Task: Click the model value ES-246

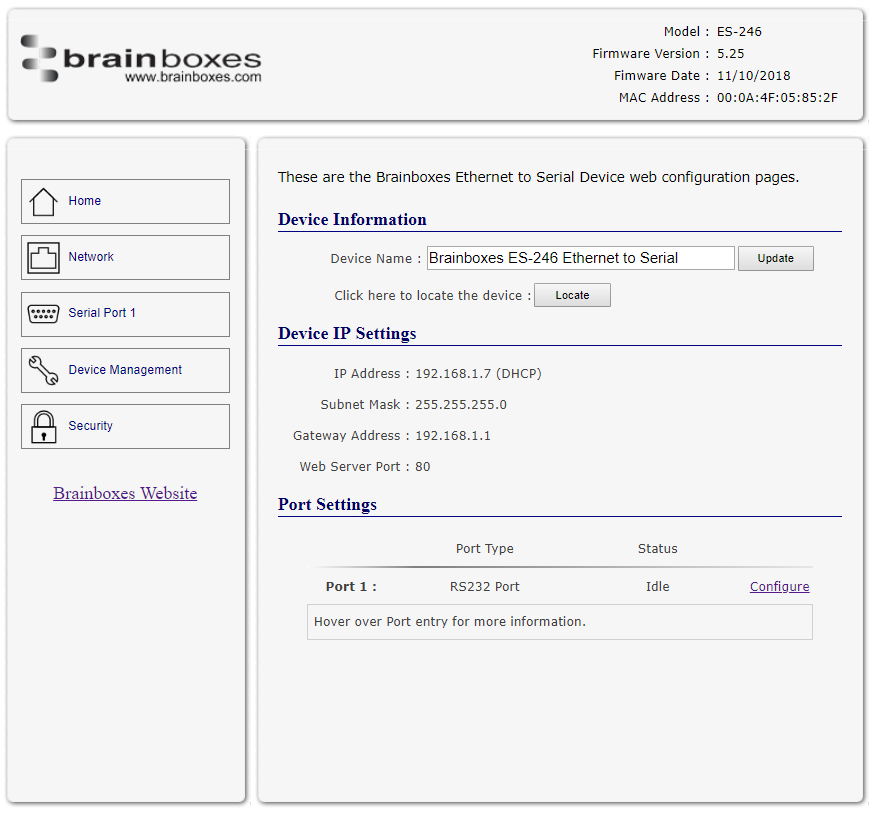Action: 739,32
